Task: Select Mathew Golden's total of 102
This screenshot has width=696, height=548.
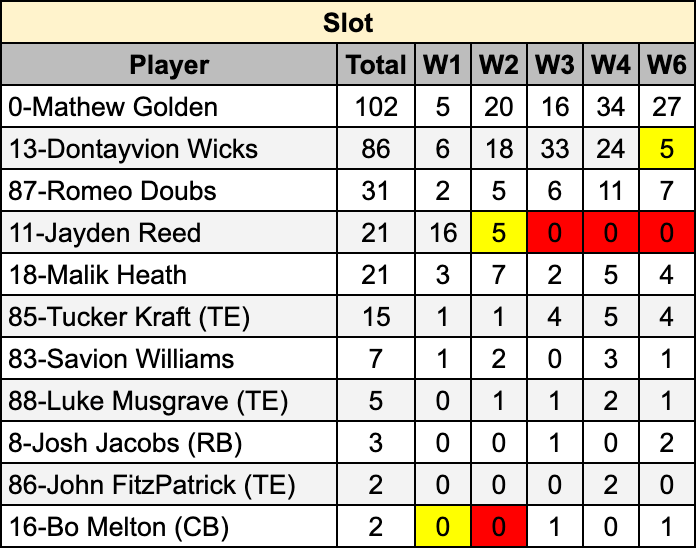Action: tap(375, 107)
